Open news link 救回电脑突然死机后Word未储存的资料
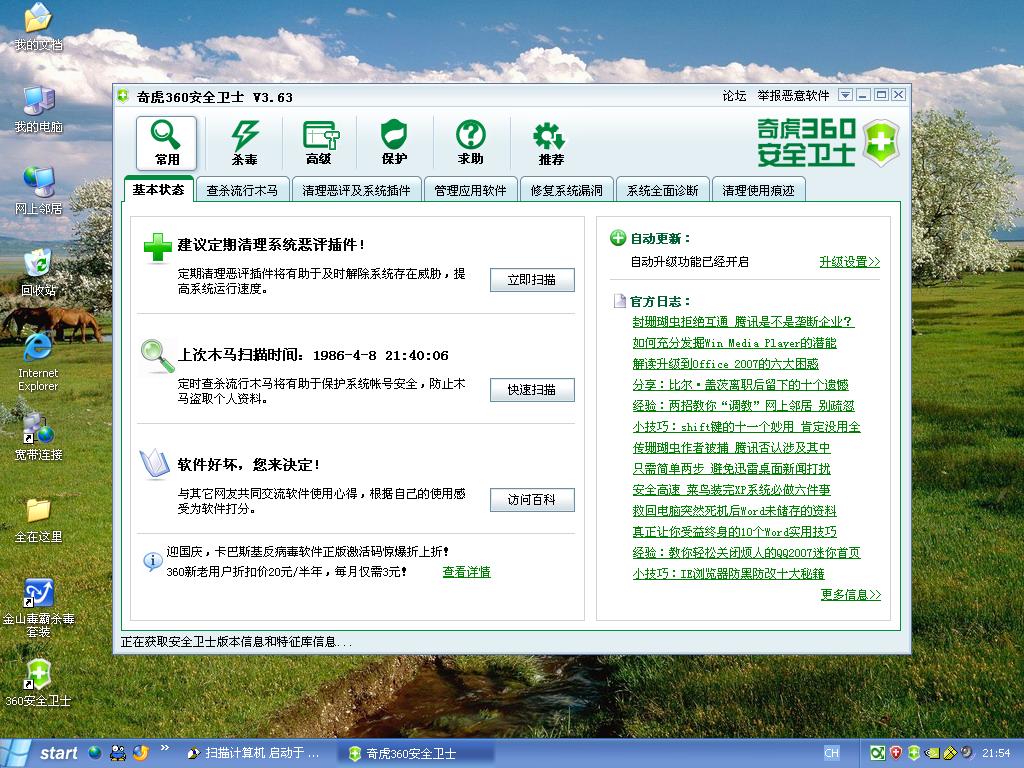1024x768 pixels. point(734,511)
